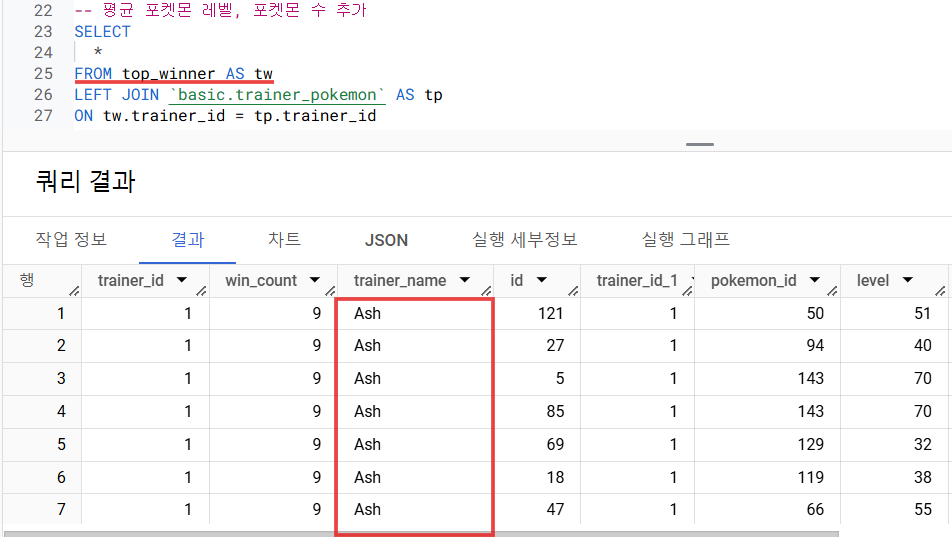Viewport: 952px width, 537px height.
Task: Click resize handle of trainer_id column
Action: [202, 291]
